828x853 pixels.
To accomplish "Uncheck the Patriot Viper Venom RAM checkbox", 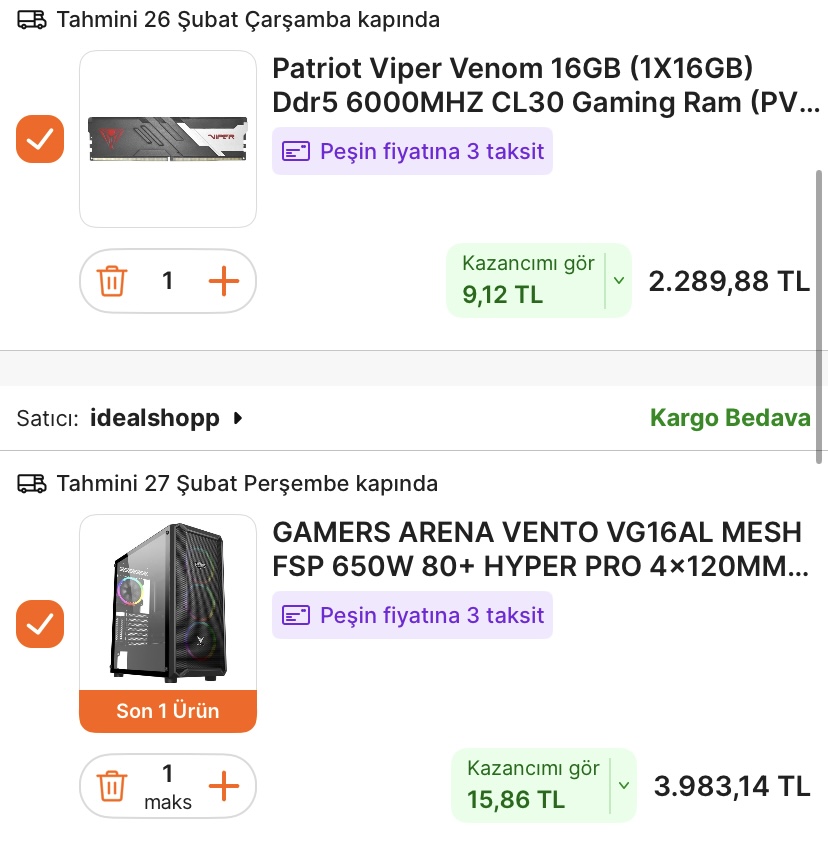I will [x=40, y=139].
